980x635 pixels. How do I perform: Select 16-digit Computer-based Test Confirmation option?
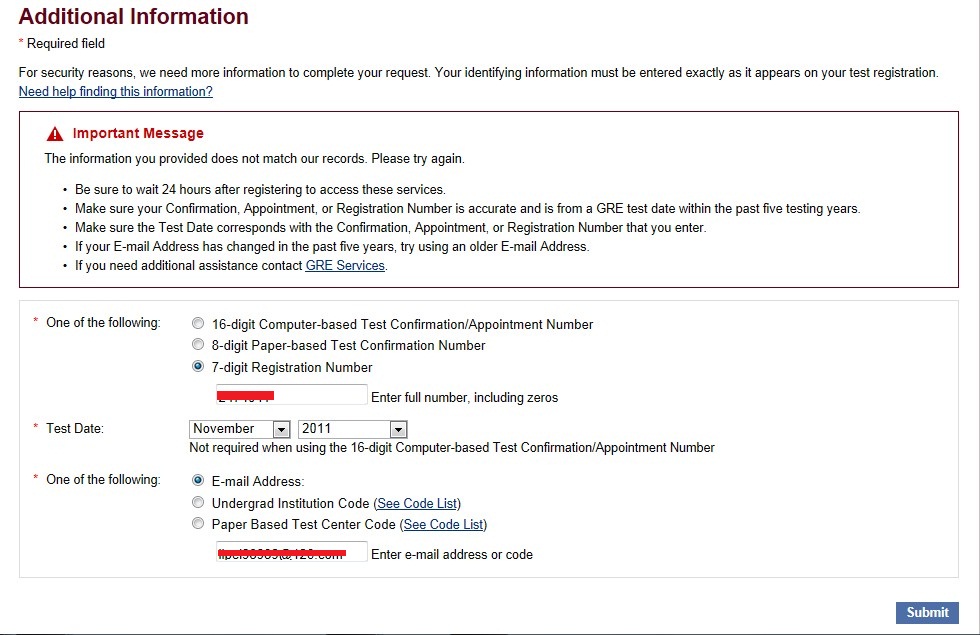(x=198, y=324)
